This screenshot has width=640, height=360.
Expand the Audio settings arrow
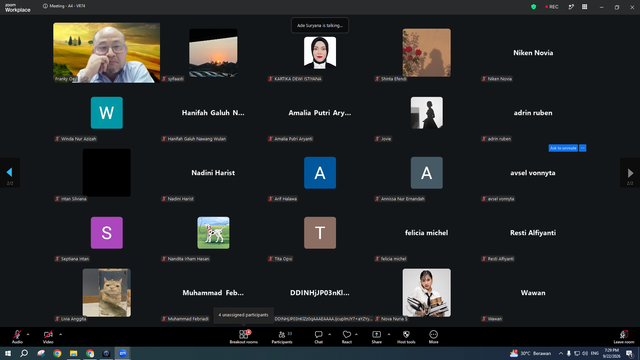coord(28,334)
